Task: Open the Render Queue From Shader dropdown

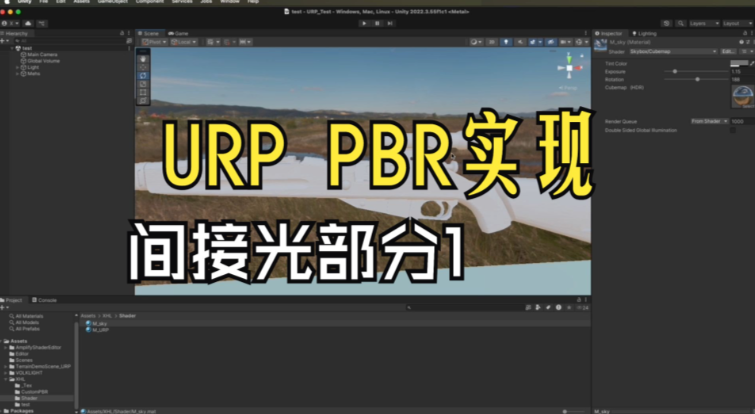Action: [x=709, y=121]
